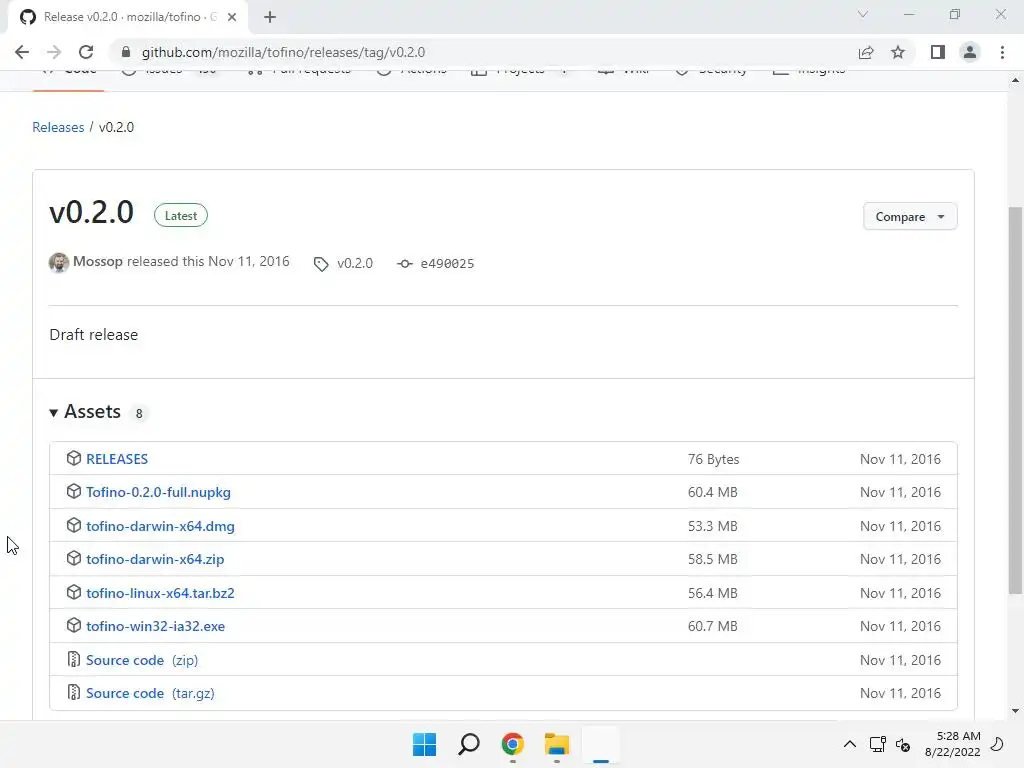
Task: Click the share page icon in address bar
Action: (866, 52)
